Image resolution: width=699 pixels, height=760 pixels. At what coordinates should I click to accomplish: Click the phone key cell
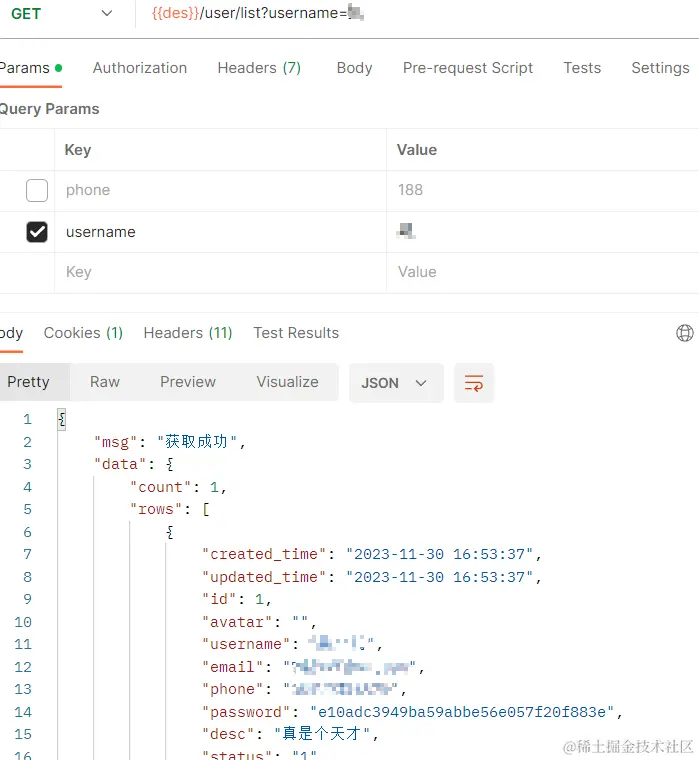(x=221, y=190)
